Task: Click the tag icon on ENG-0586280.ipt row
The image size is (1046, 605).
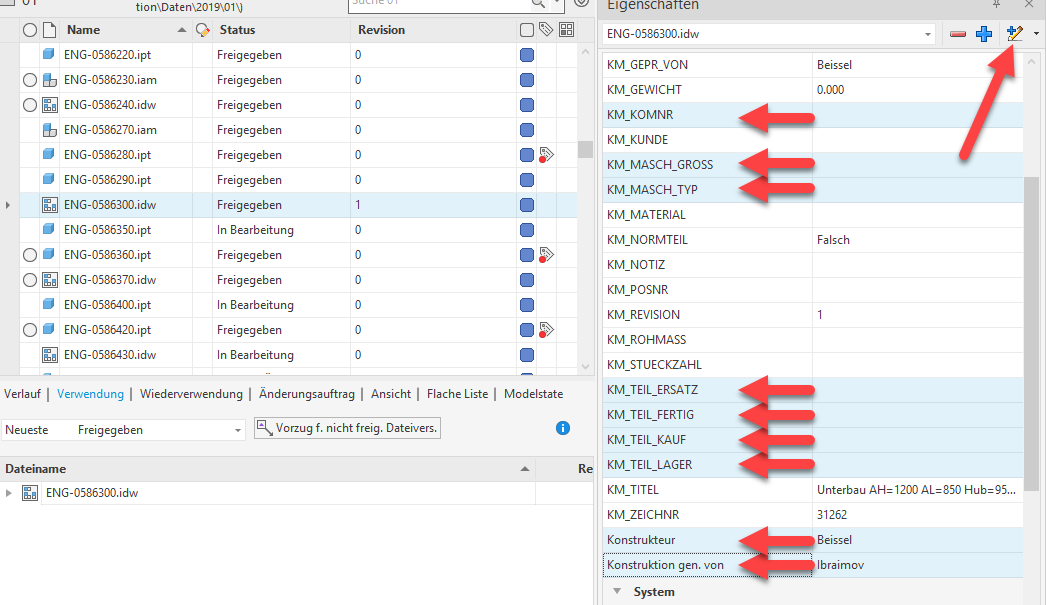Action: pos(546,154)
